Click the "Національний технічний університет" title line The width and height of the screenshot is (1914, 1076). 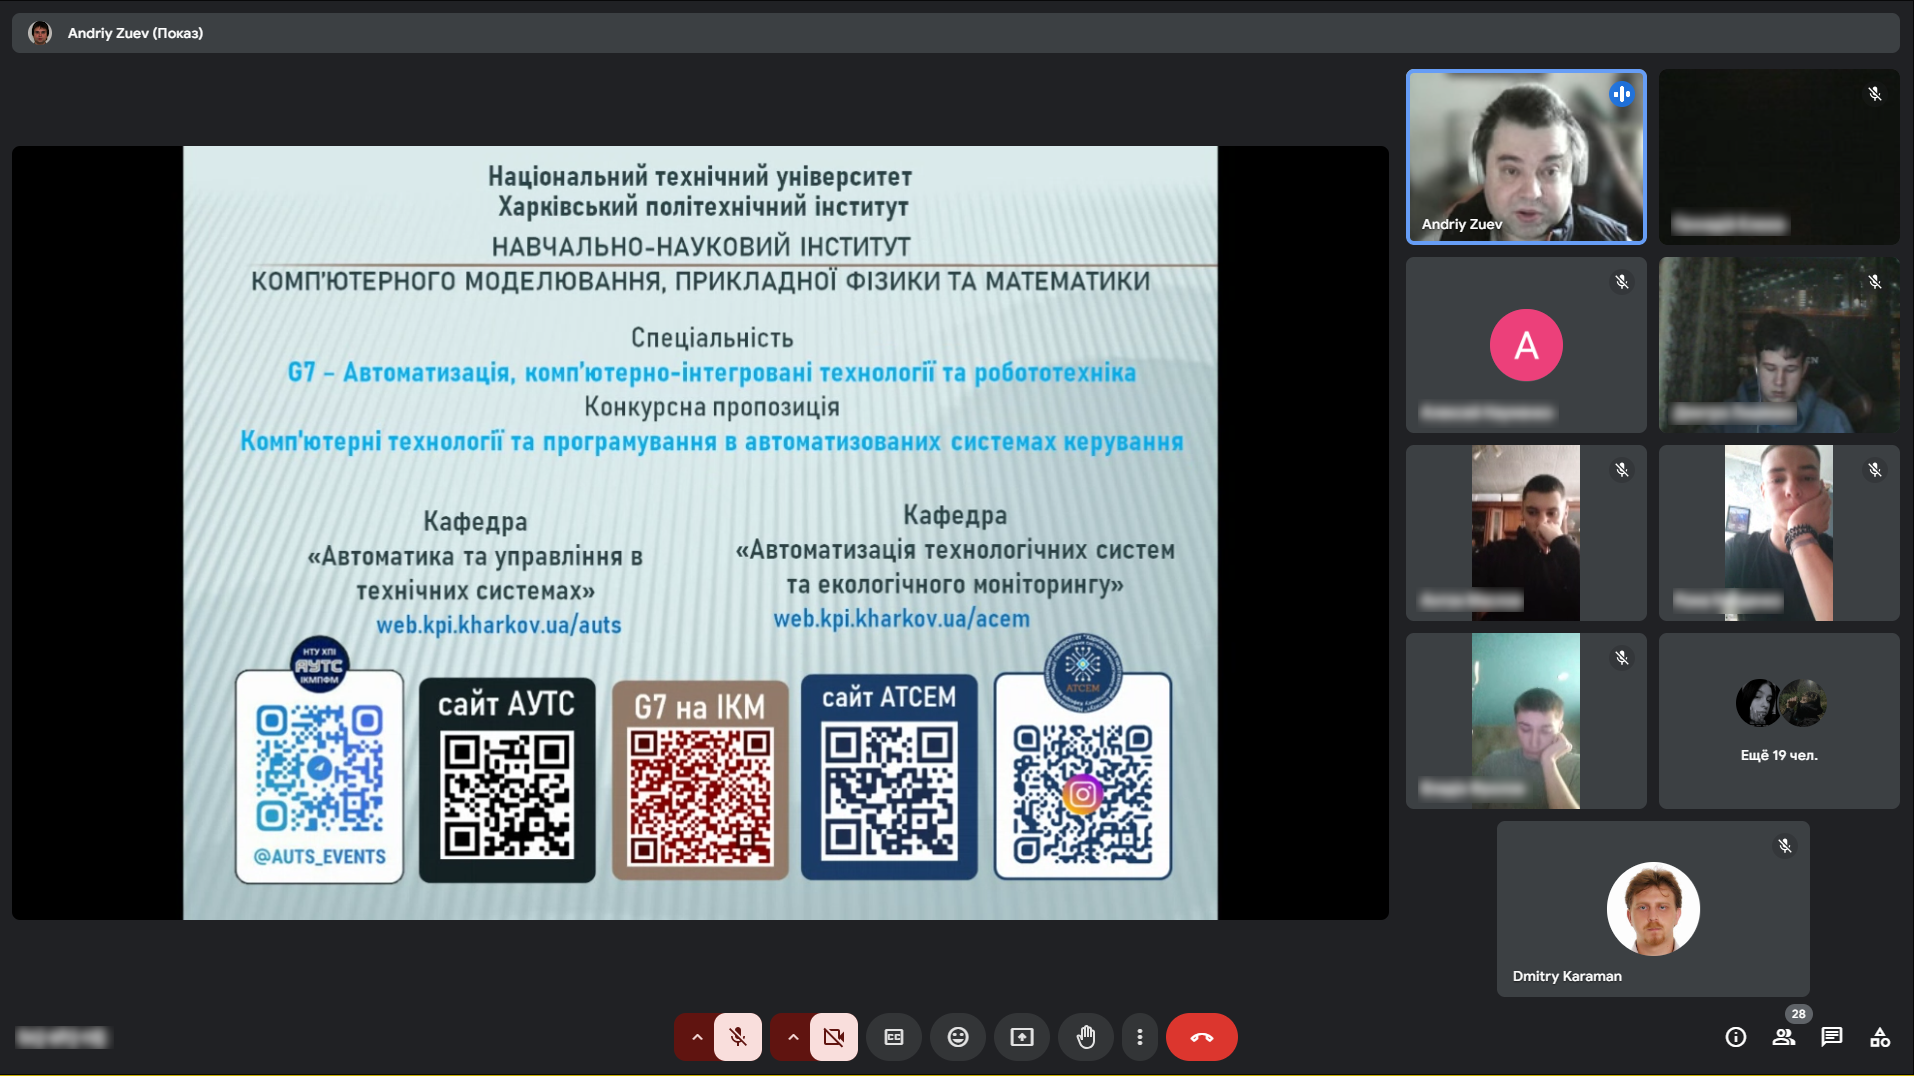700,177
